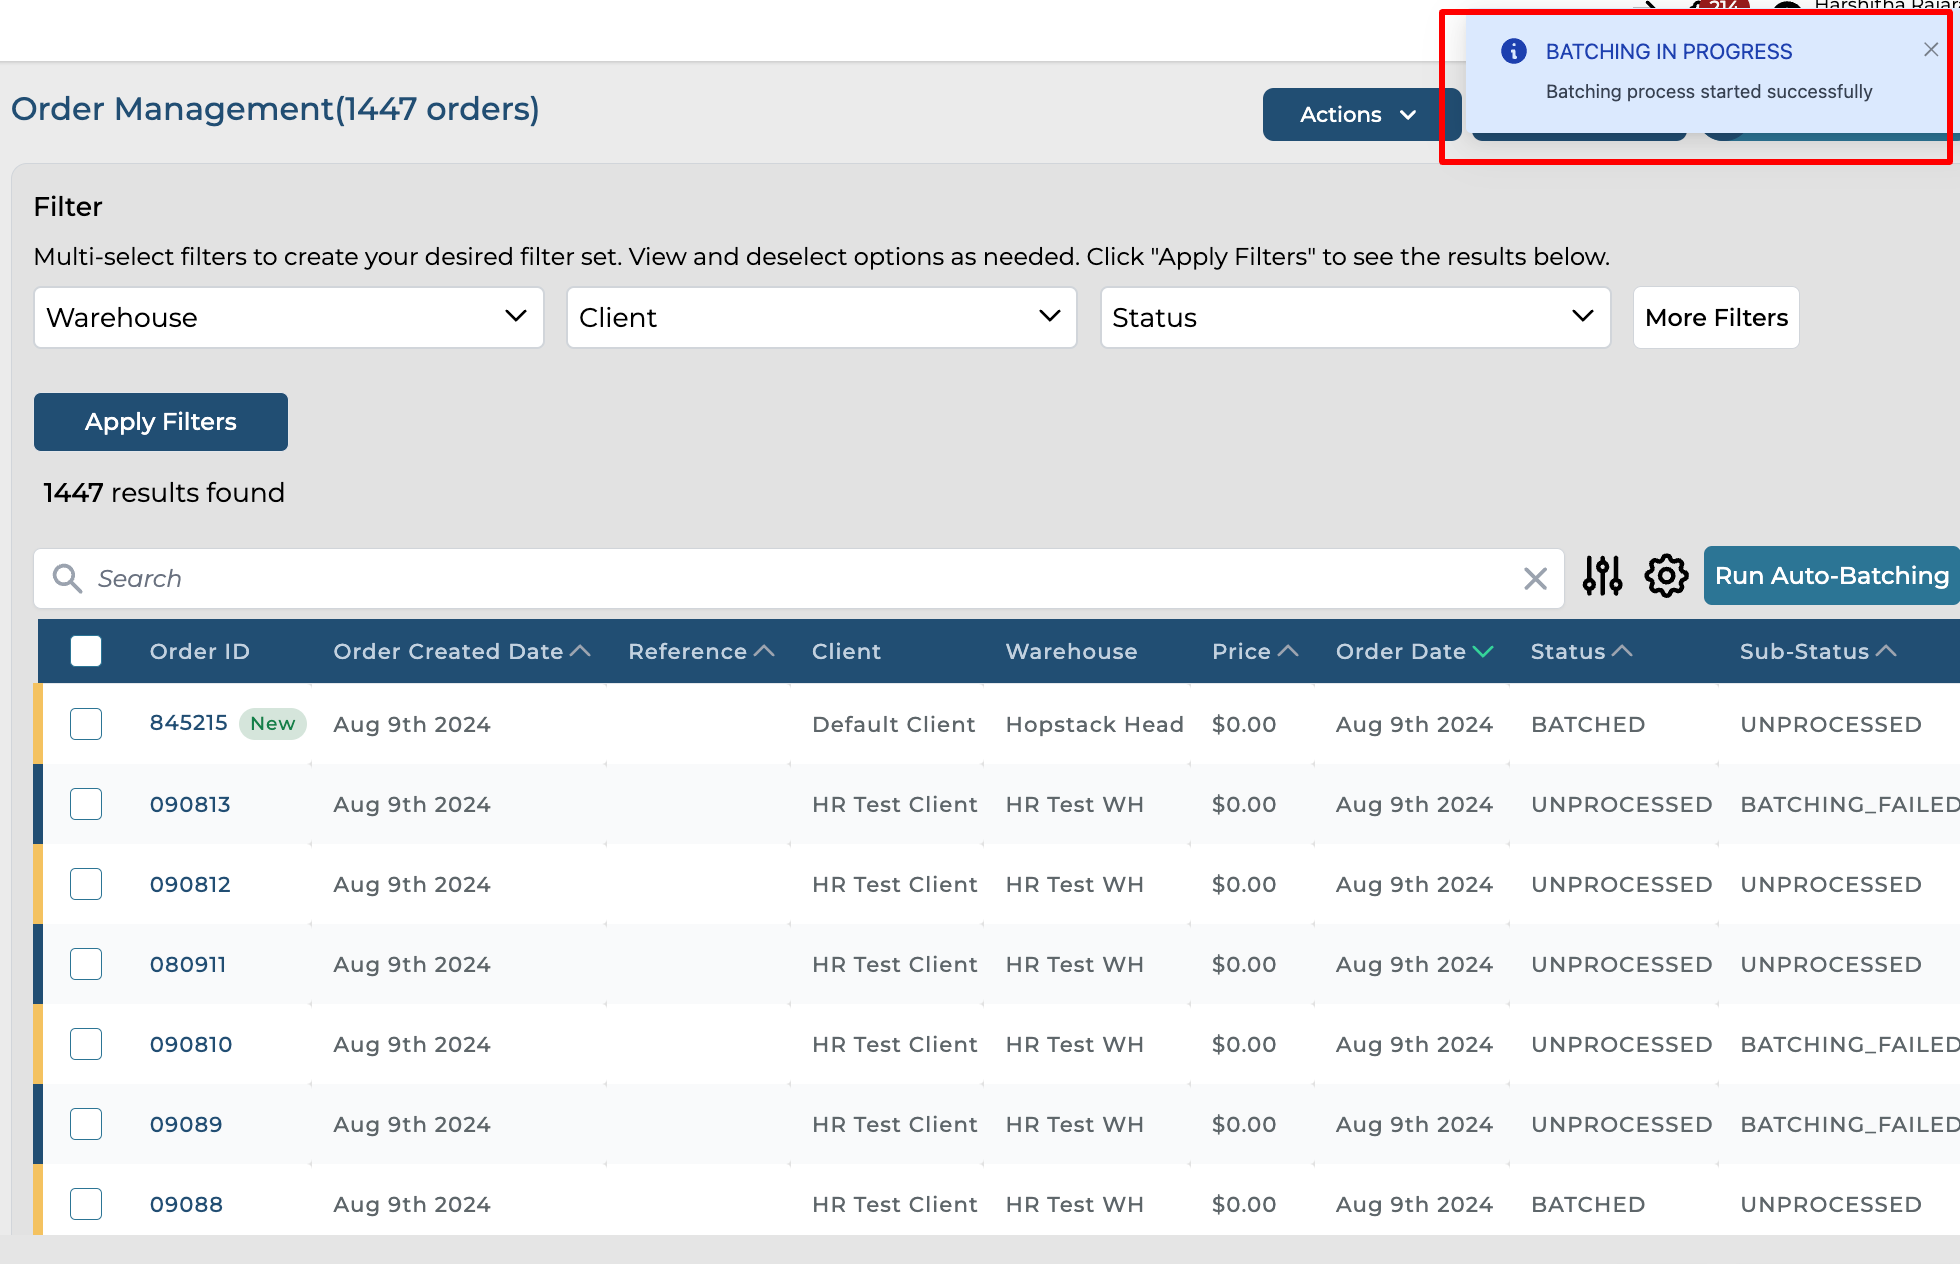The image size is (1960, 1264).
Task: Sort by Order Created Date arrow
Action: pyautogui.click(x=580, y=651)
